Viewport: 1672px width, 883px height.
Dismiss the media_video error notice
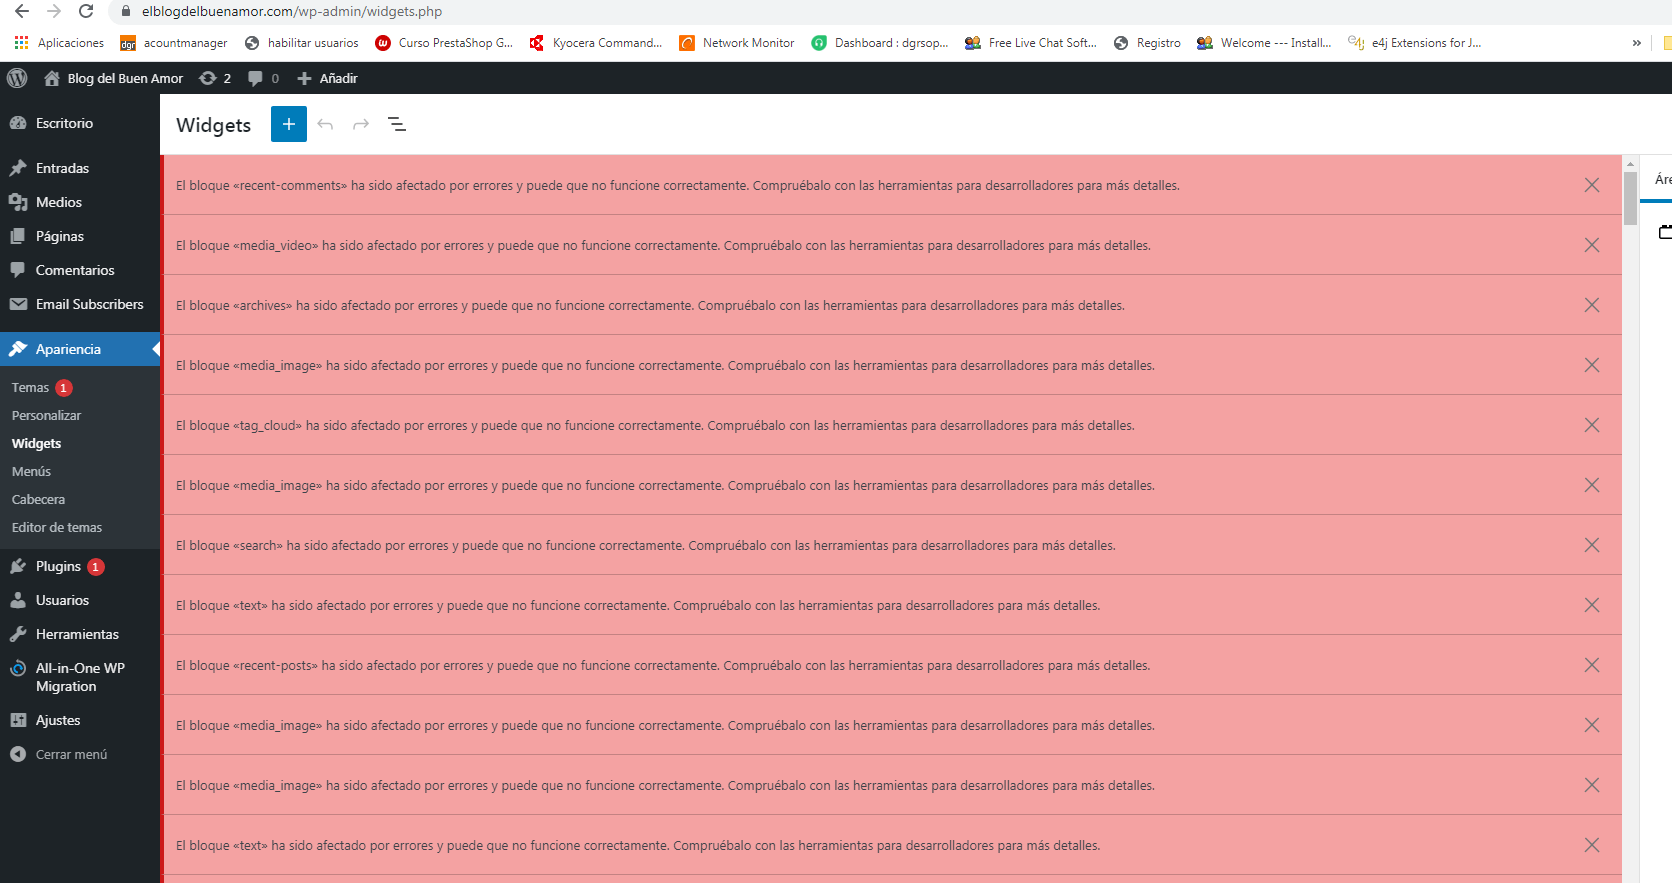[x=1592, y=245]
